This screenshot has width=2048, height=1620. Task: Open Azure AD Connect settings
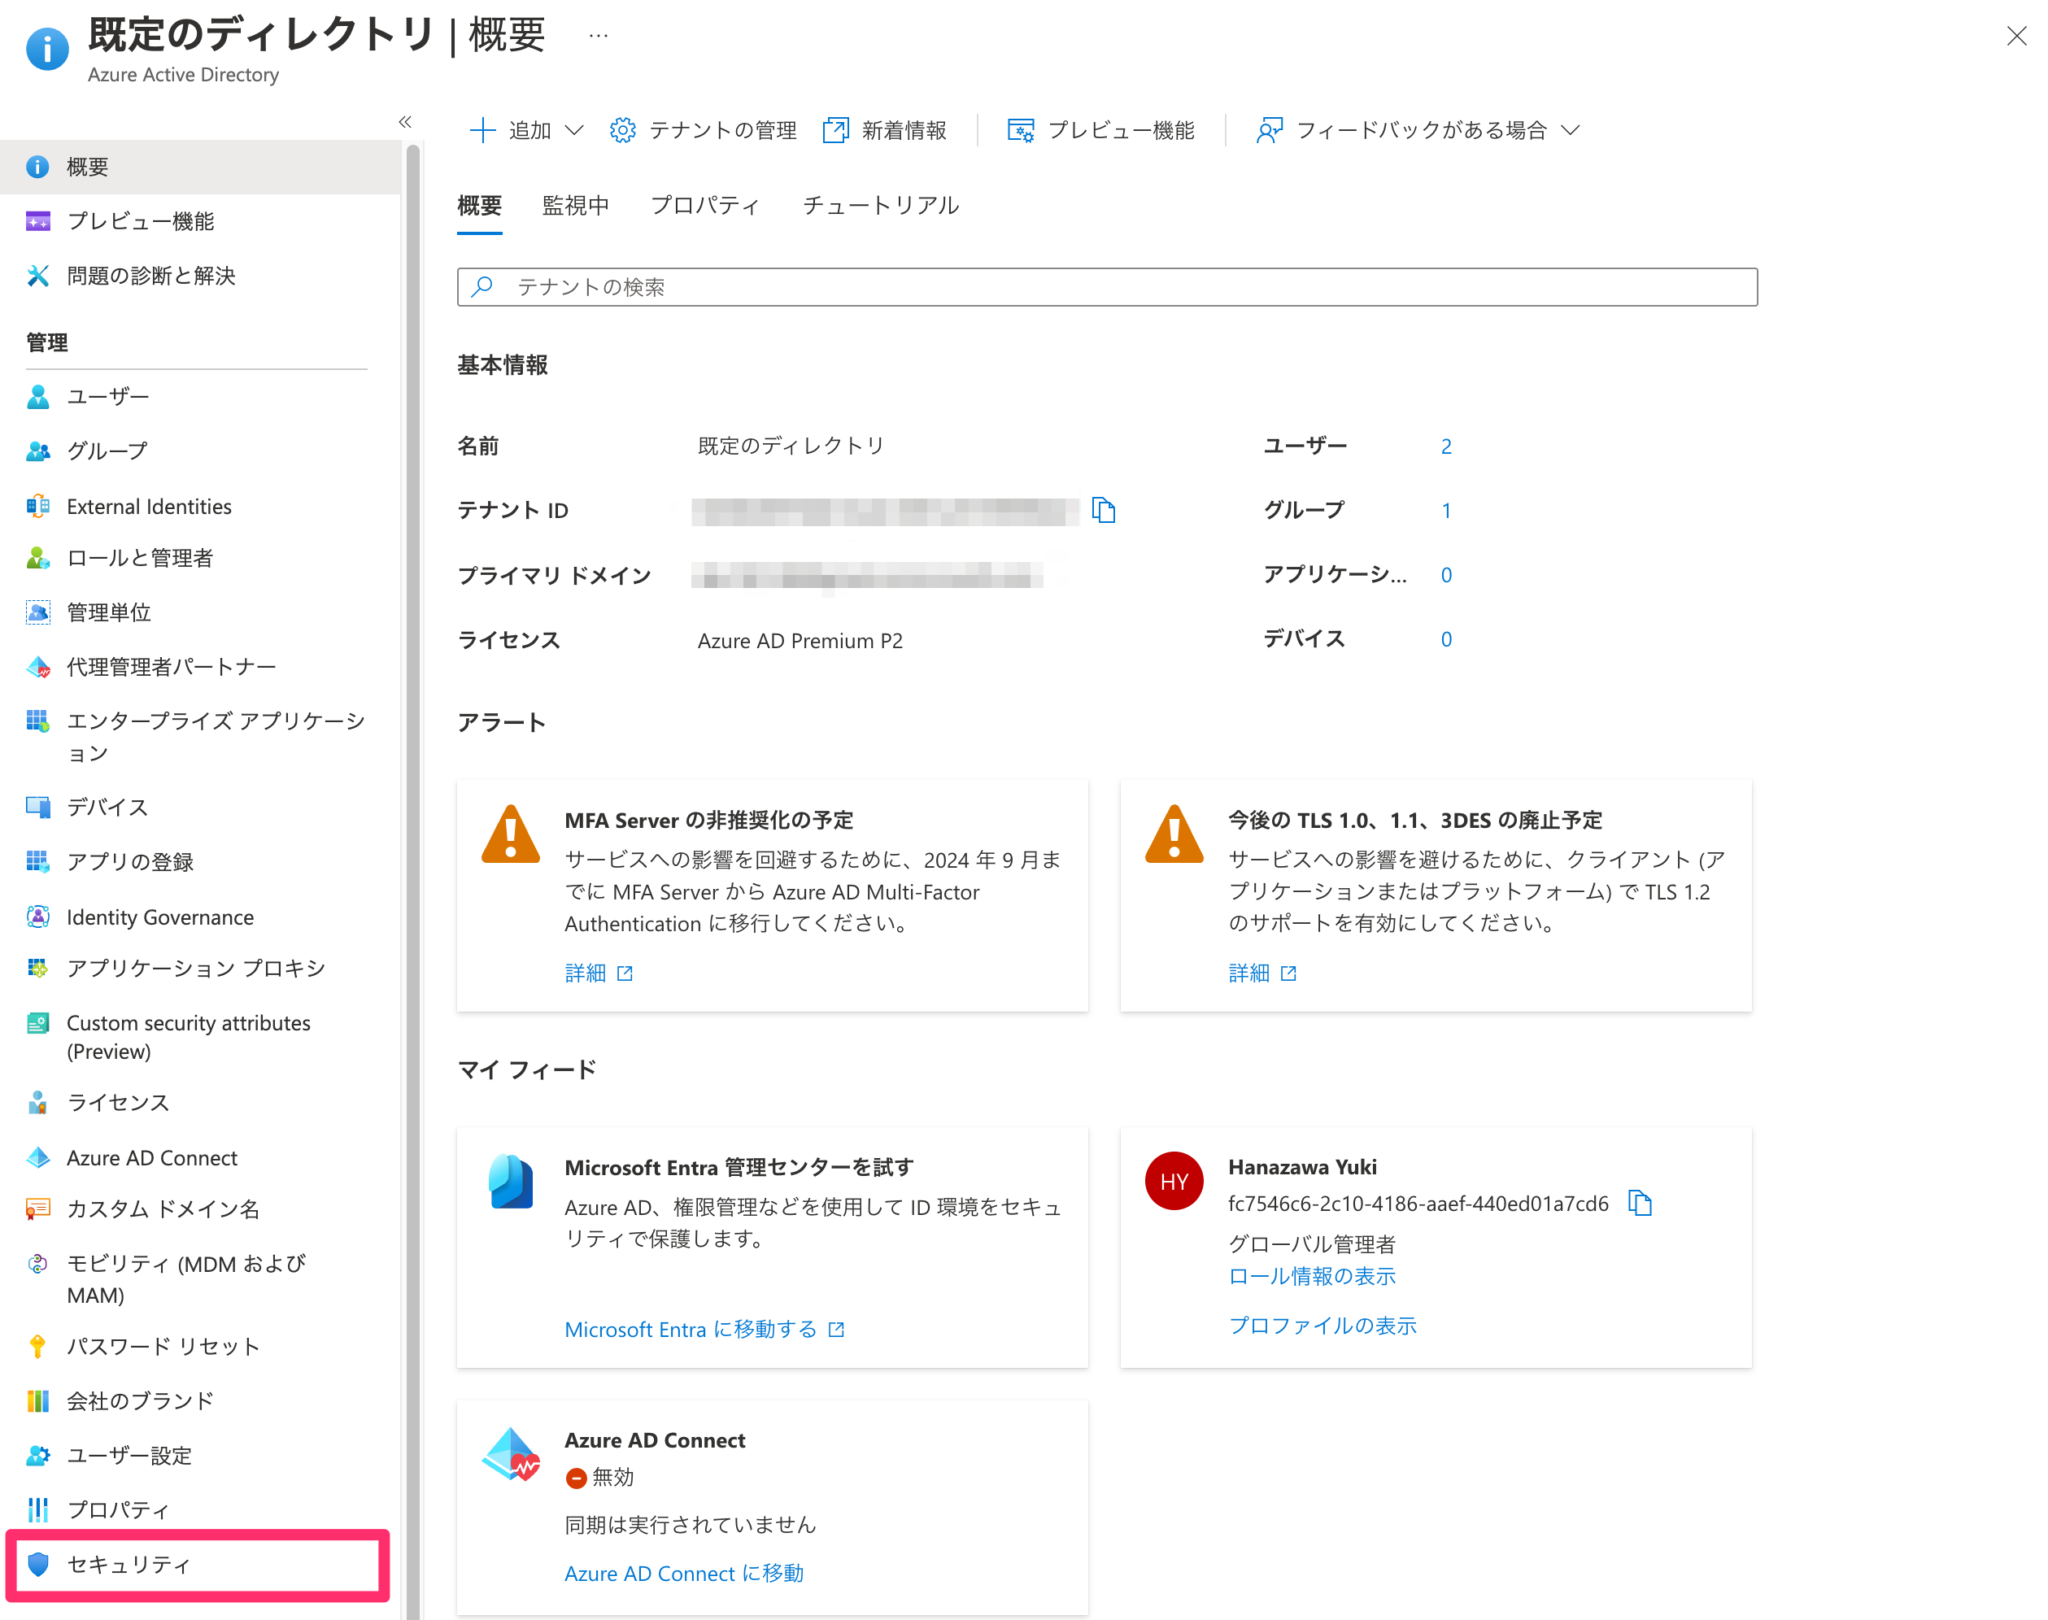(x=151, y=1157)
